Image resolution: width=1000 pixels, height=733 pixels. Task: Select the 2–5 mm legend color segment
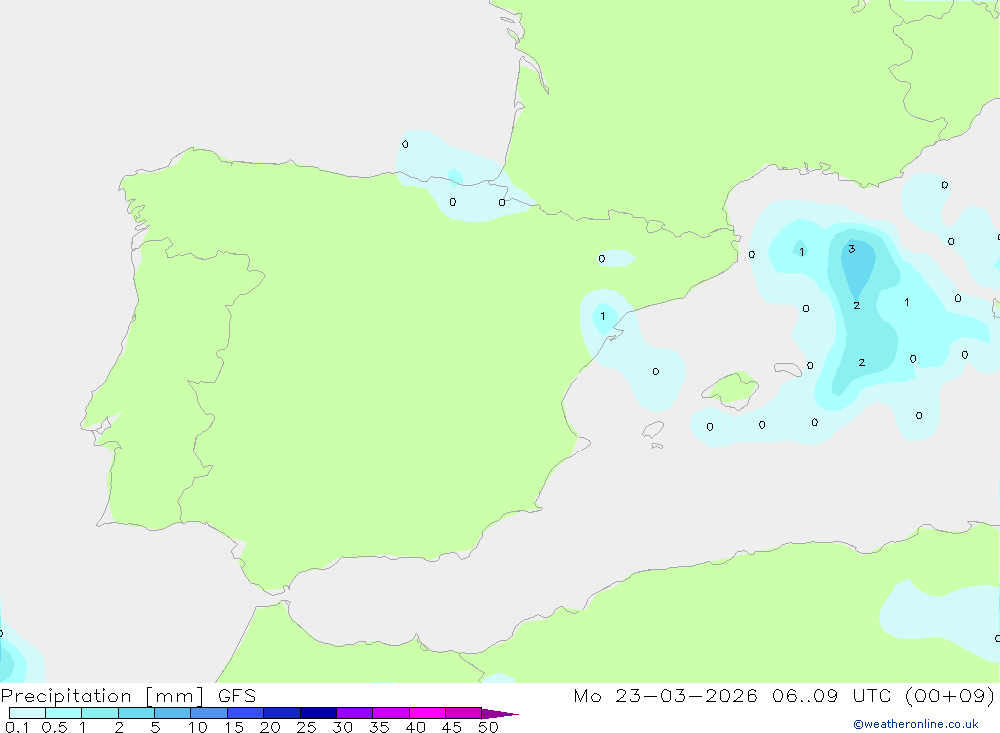136,713
